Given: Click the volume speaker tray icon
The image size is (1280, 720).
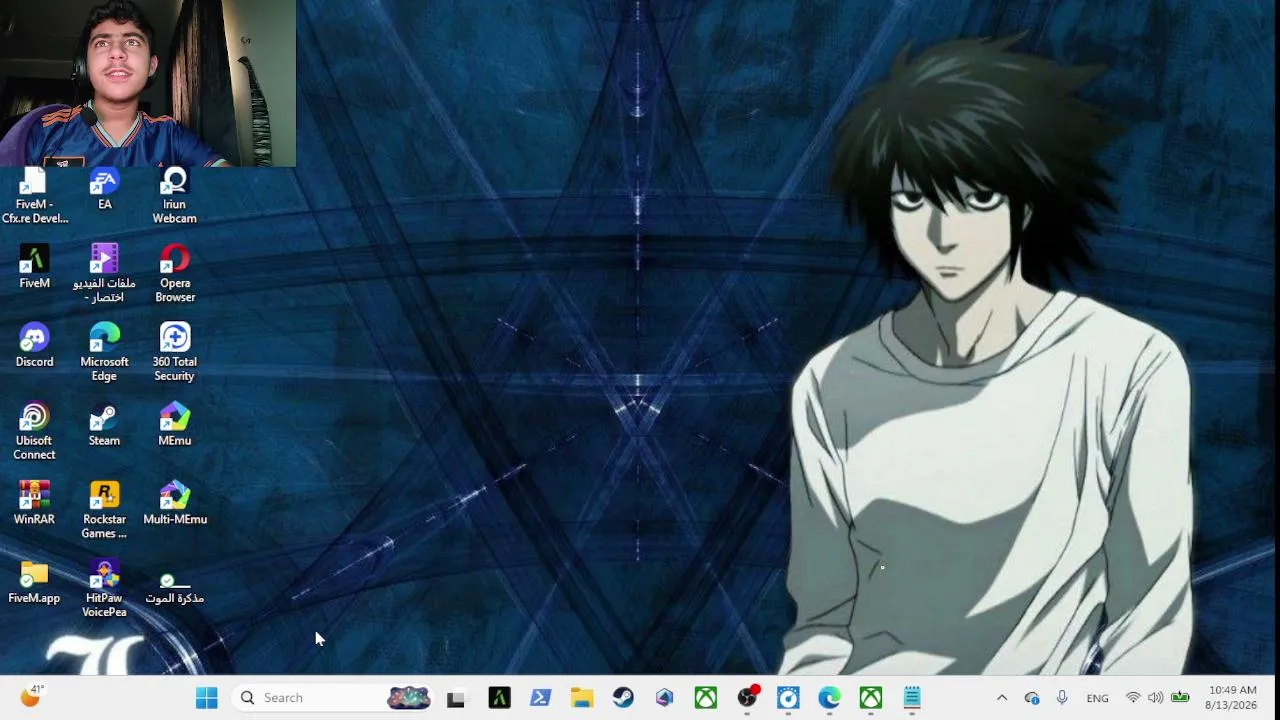Looking at the screenshot, I should point(1156,698).
